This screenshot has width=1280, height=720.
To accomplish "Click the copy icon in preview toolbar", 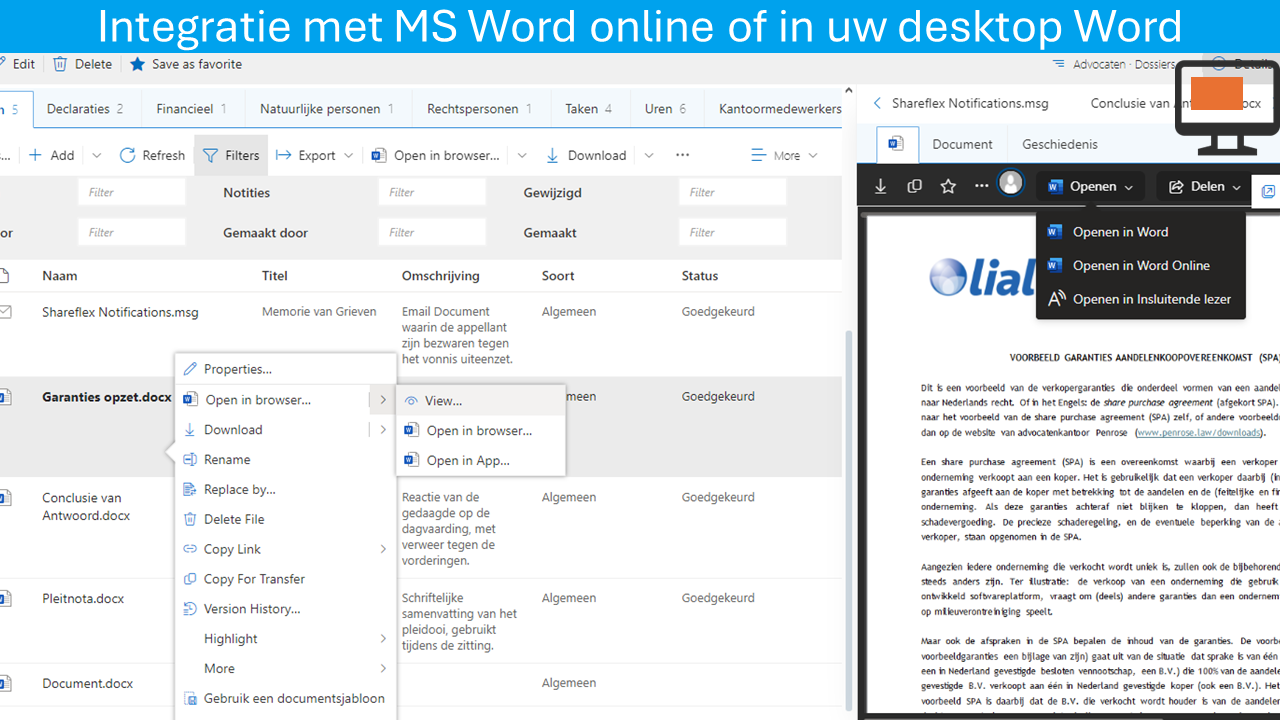I will [914, 186].
